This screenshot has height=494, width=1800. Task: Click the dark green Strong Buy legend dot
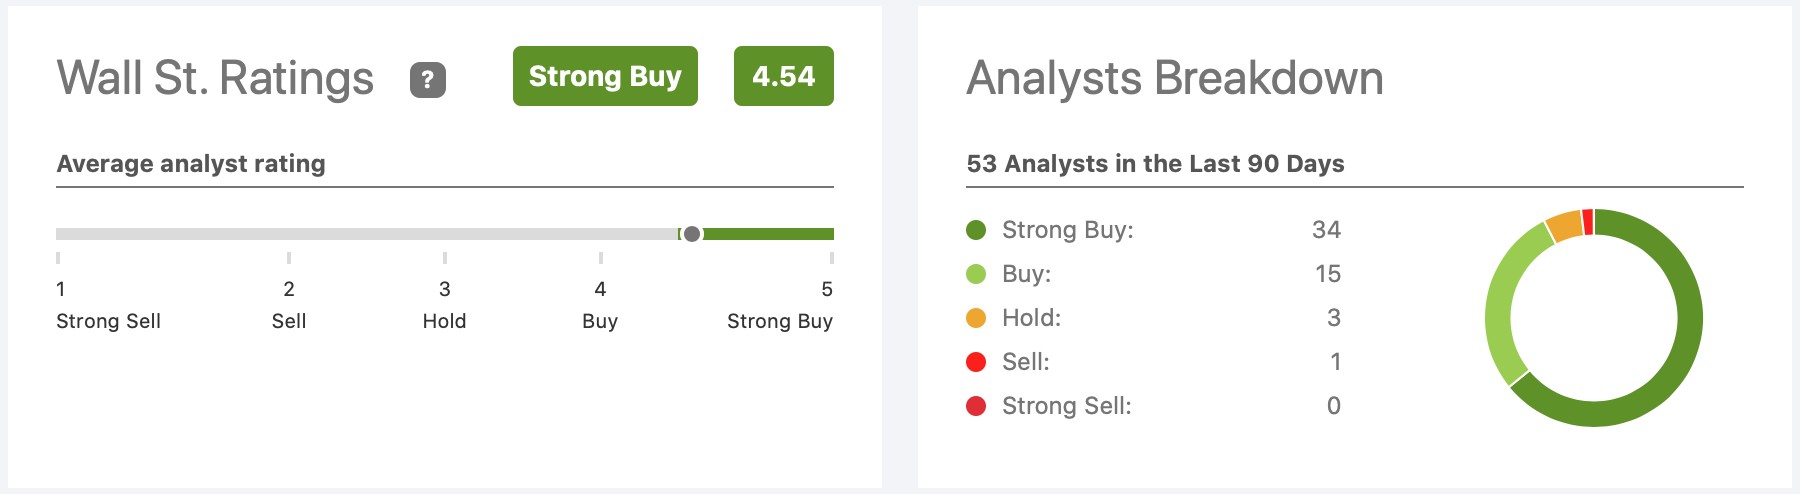pyautogui.click(x=976, y=230)
